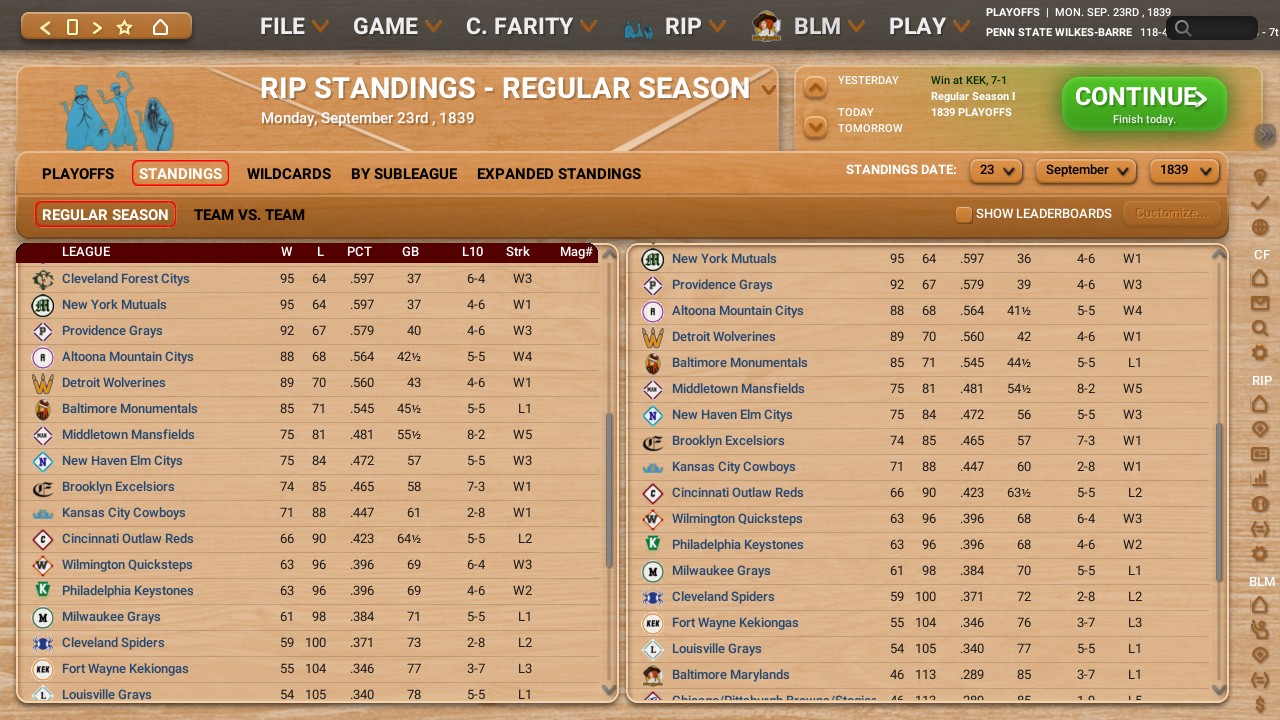
Task: Click the search field in top bar
Action: 1214,28
